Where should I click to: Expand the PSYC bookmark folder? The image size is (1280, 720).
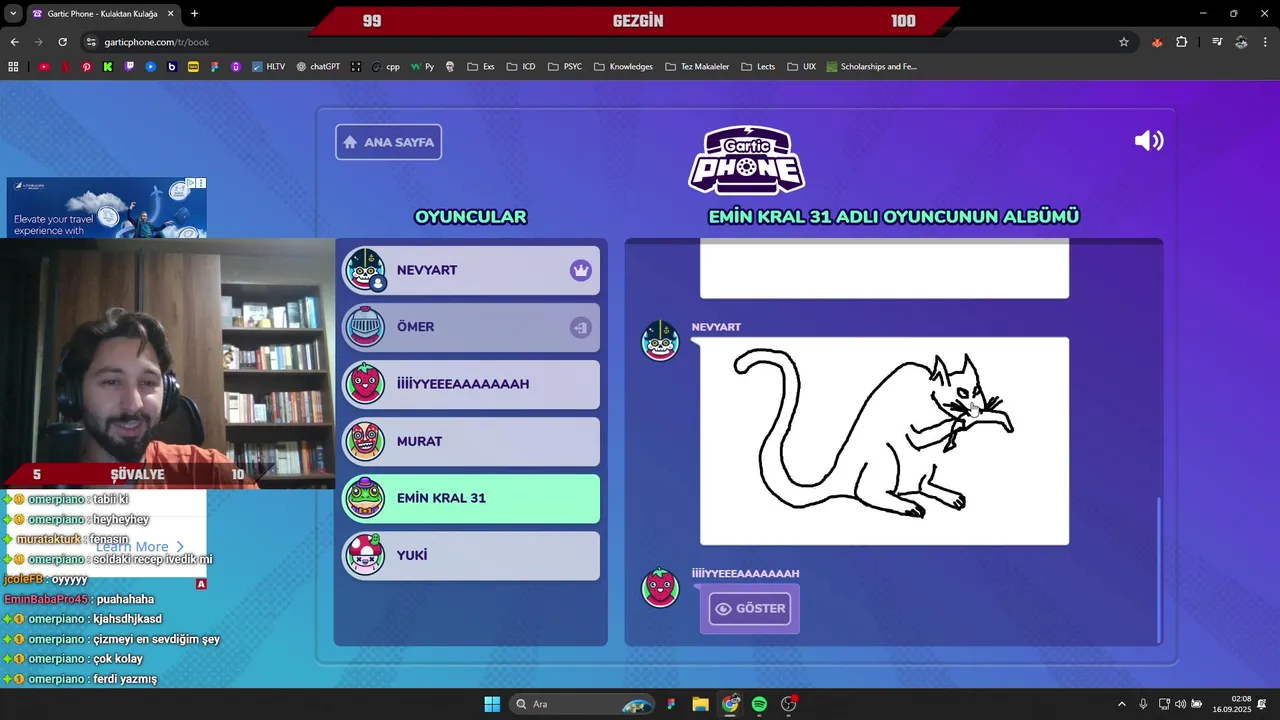tap(565, 67)
